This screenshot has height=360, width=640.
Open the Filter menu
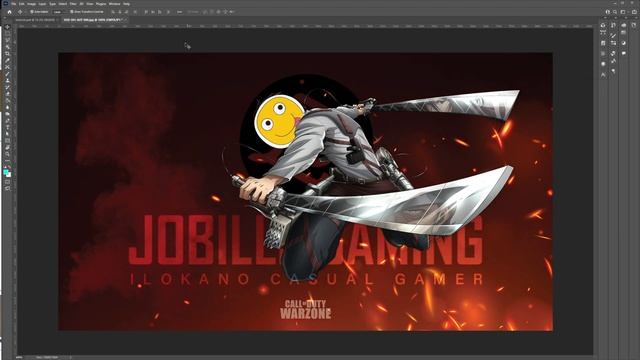point(73,4)
